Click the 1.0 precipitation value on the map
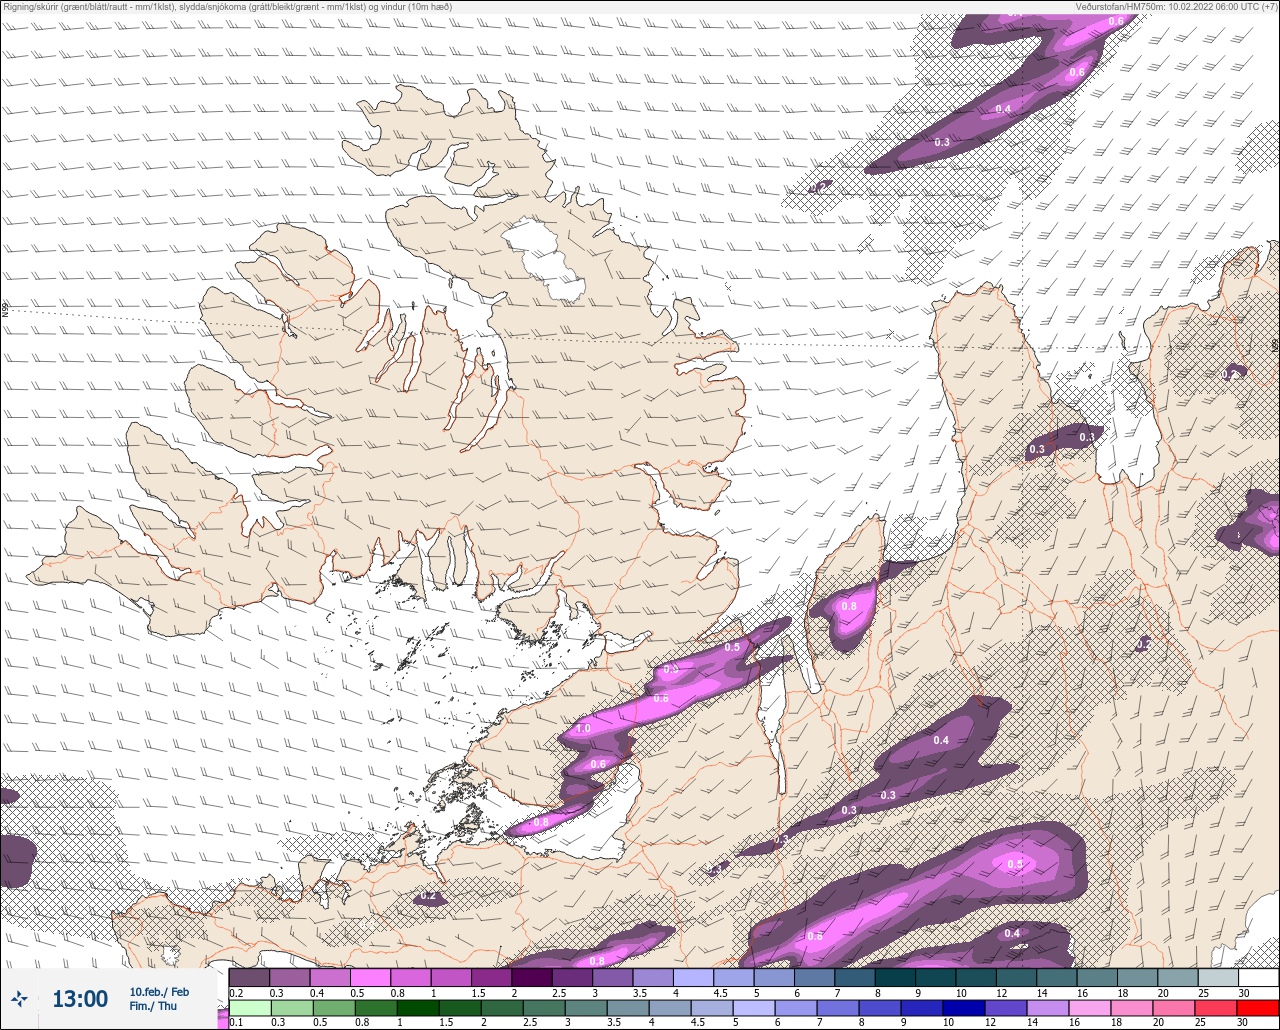 click(583, 729)
